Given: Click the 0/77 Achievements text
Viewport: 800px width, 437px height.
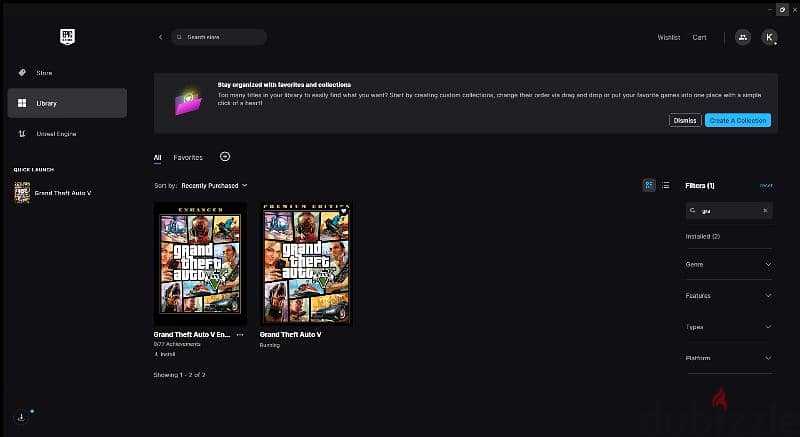Looking at the screenshot, I should point(177,344).
